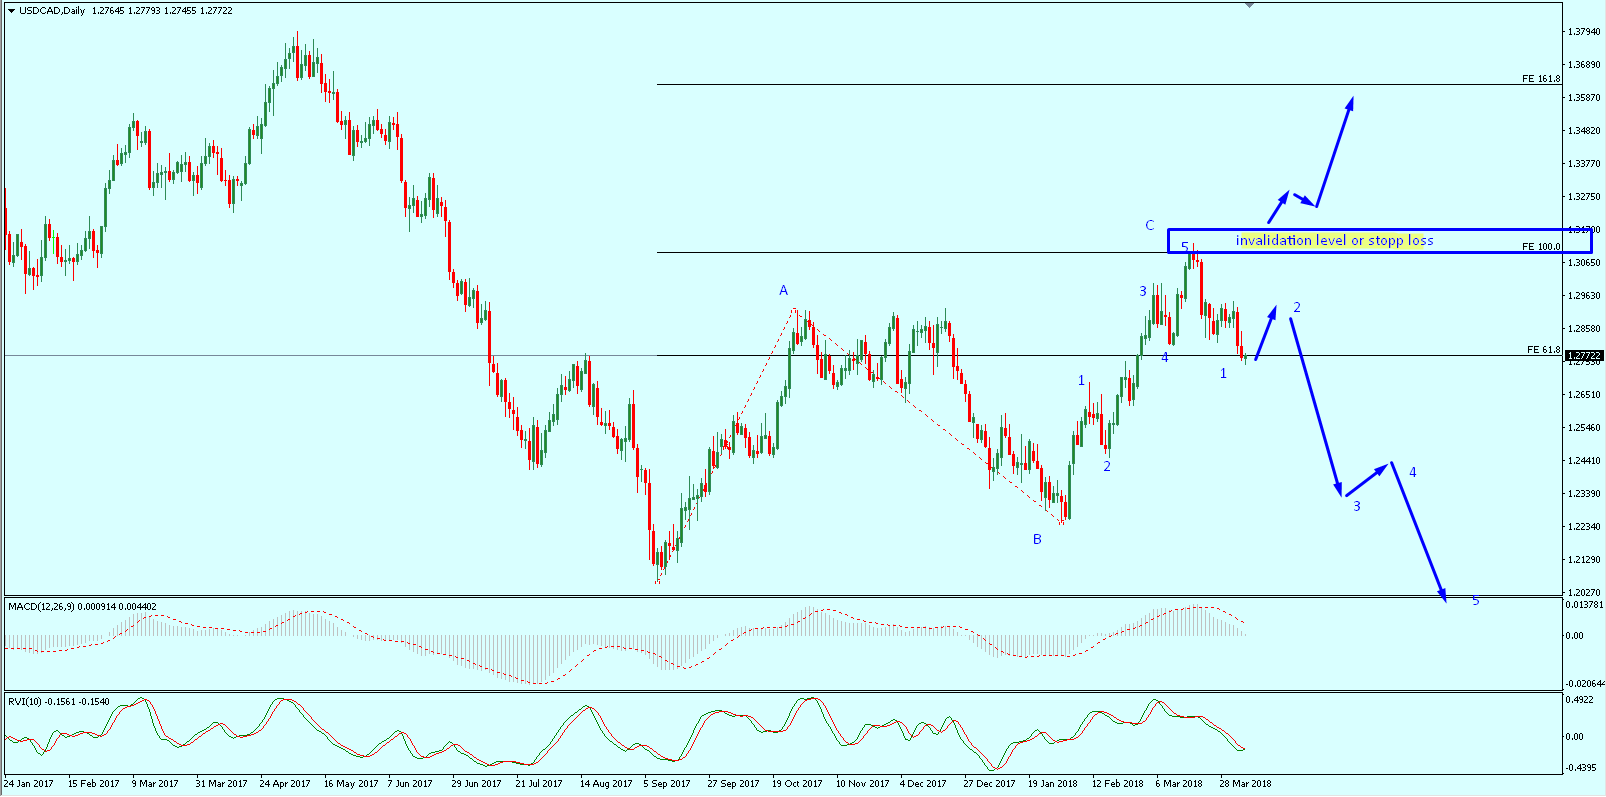
Task: Click the 31 Mar 2017 date label
Action: [221, 784]
